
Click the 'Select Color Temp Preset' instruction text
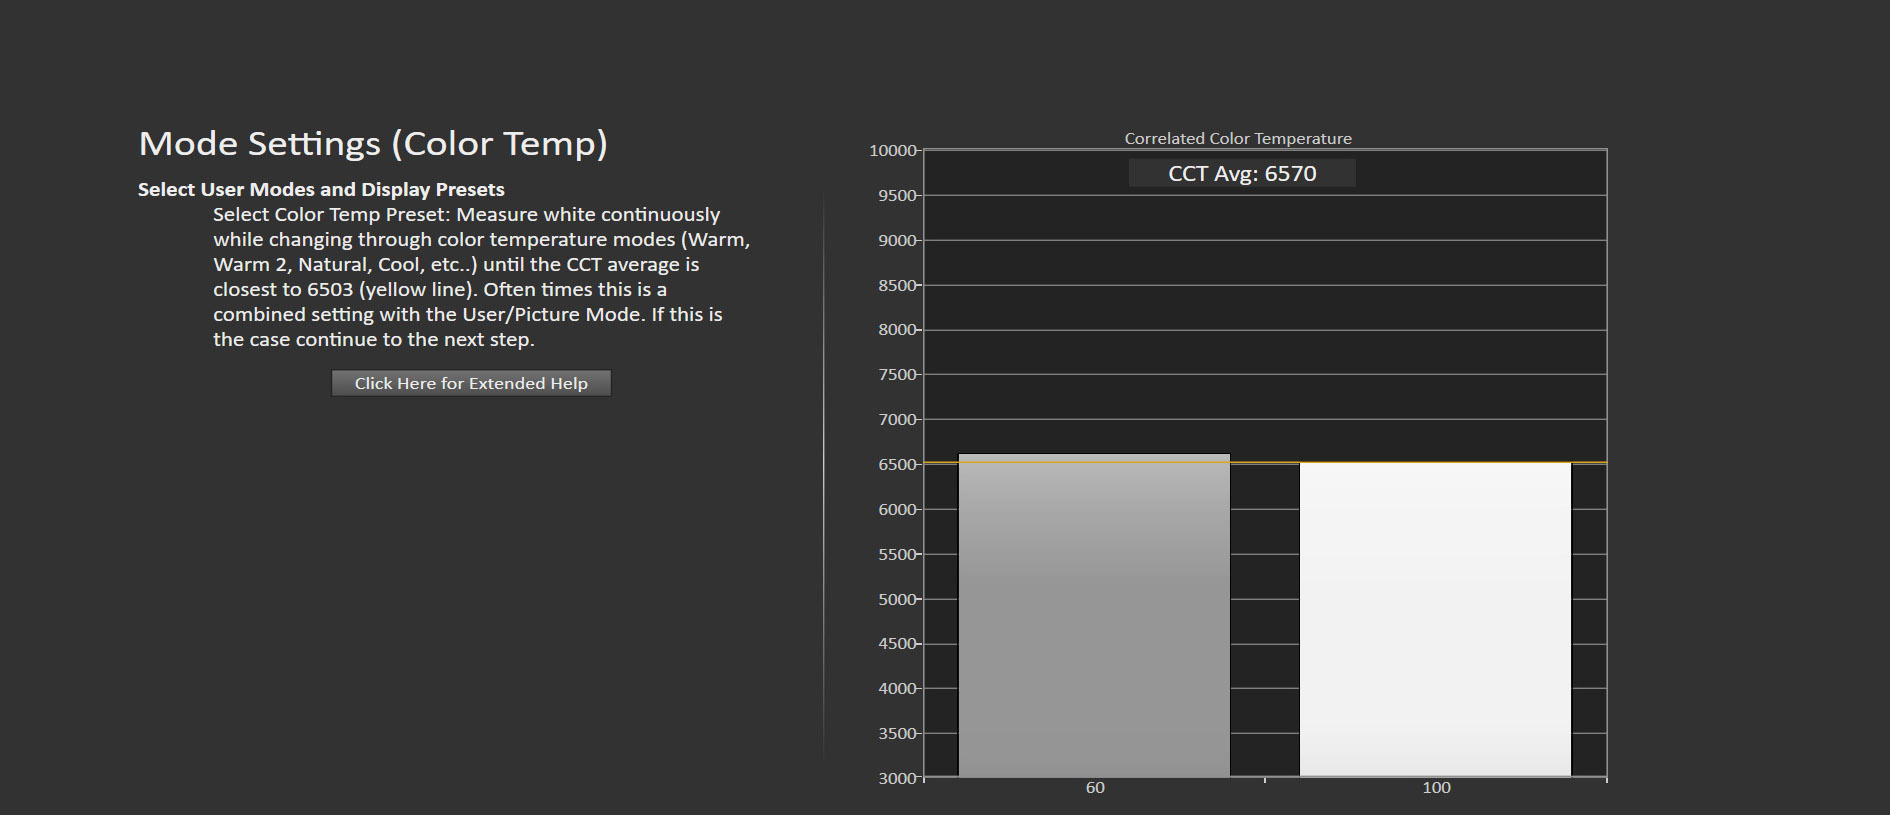(482, 277)
